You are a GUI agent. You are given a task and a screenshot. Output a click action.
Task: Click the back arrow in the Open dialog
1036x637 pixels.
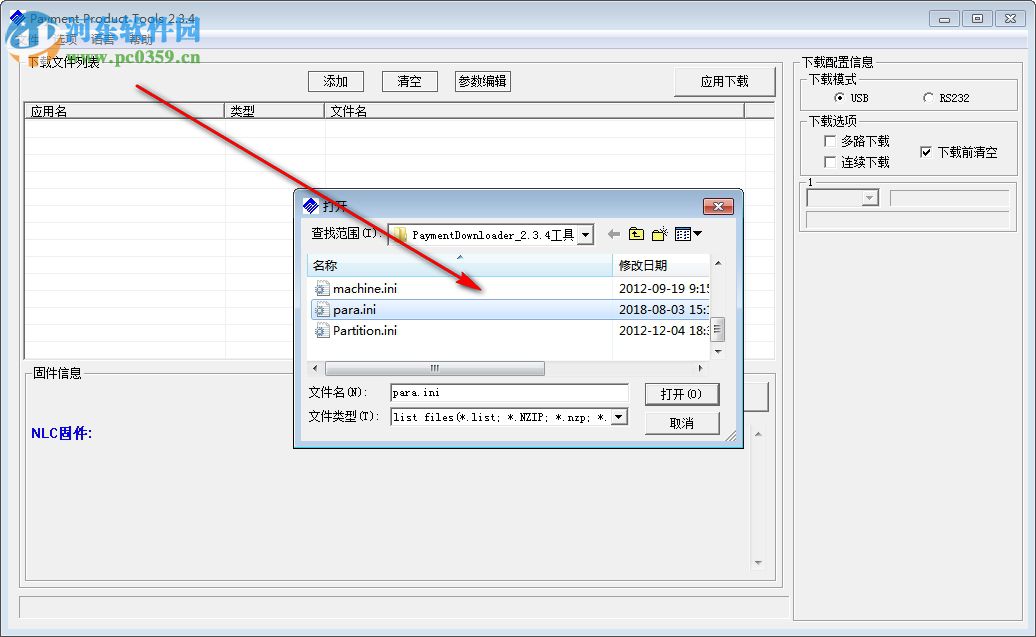614,234
